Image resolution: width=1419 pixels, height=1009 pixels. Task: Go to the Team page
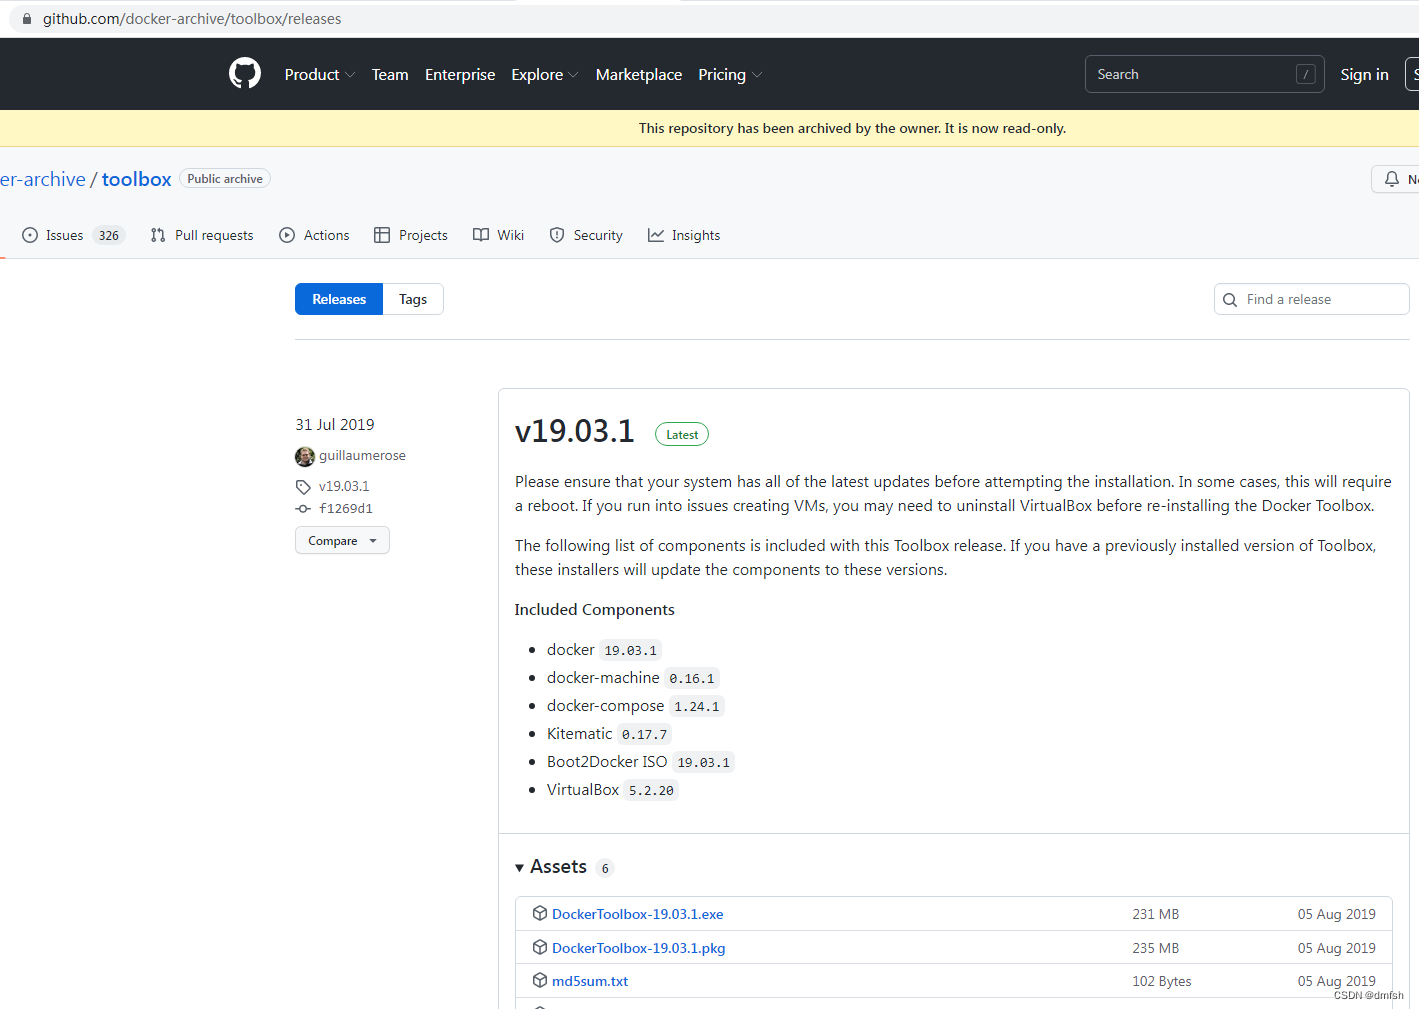pos(390,75)
